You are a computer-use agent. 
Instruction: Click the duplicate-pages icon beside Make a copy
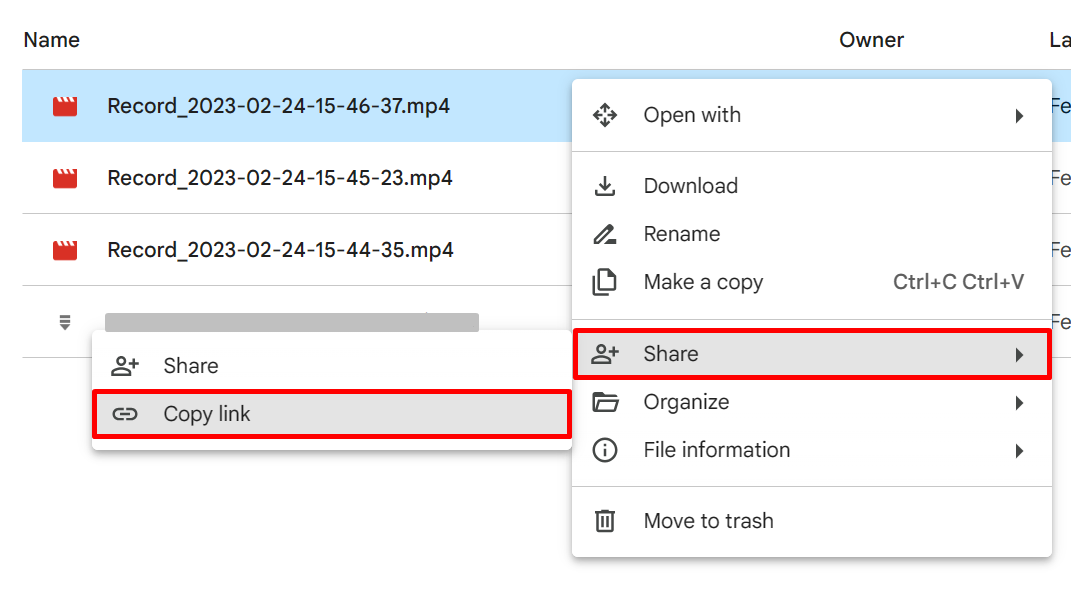click(x=605, y=282)
